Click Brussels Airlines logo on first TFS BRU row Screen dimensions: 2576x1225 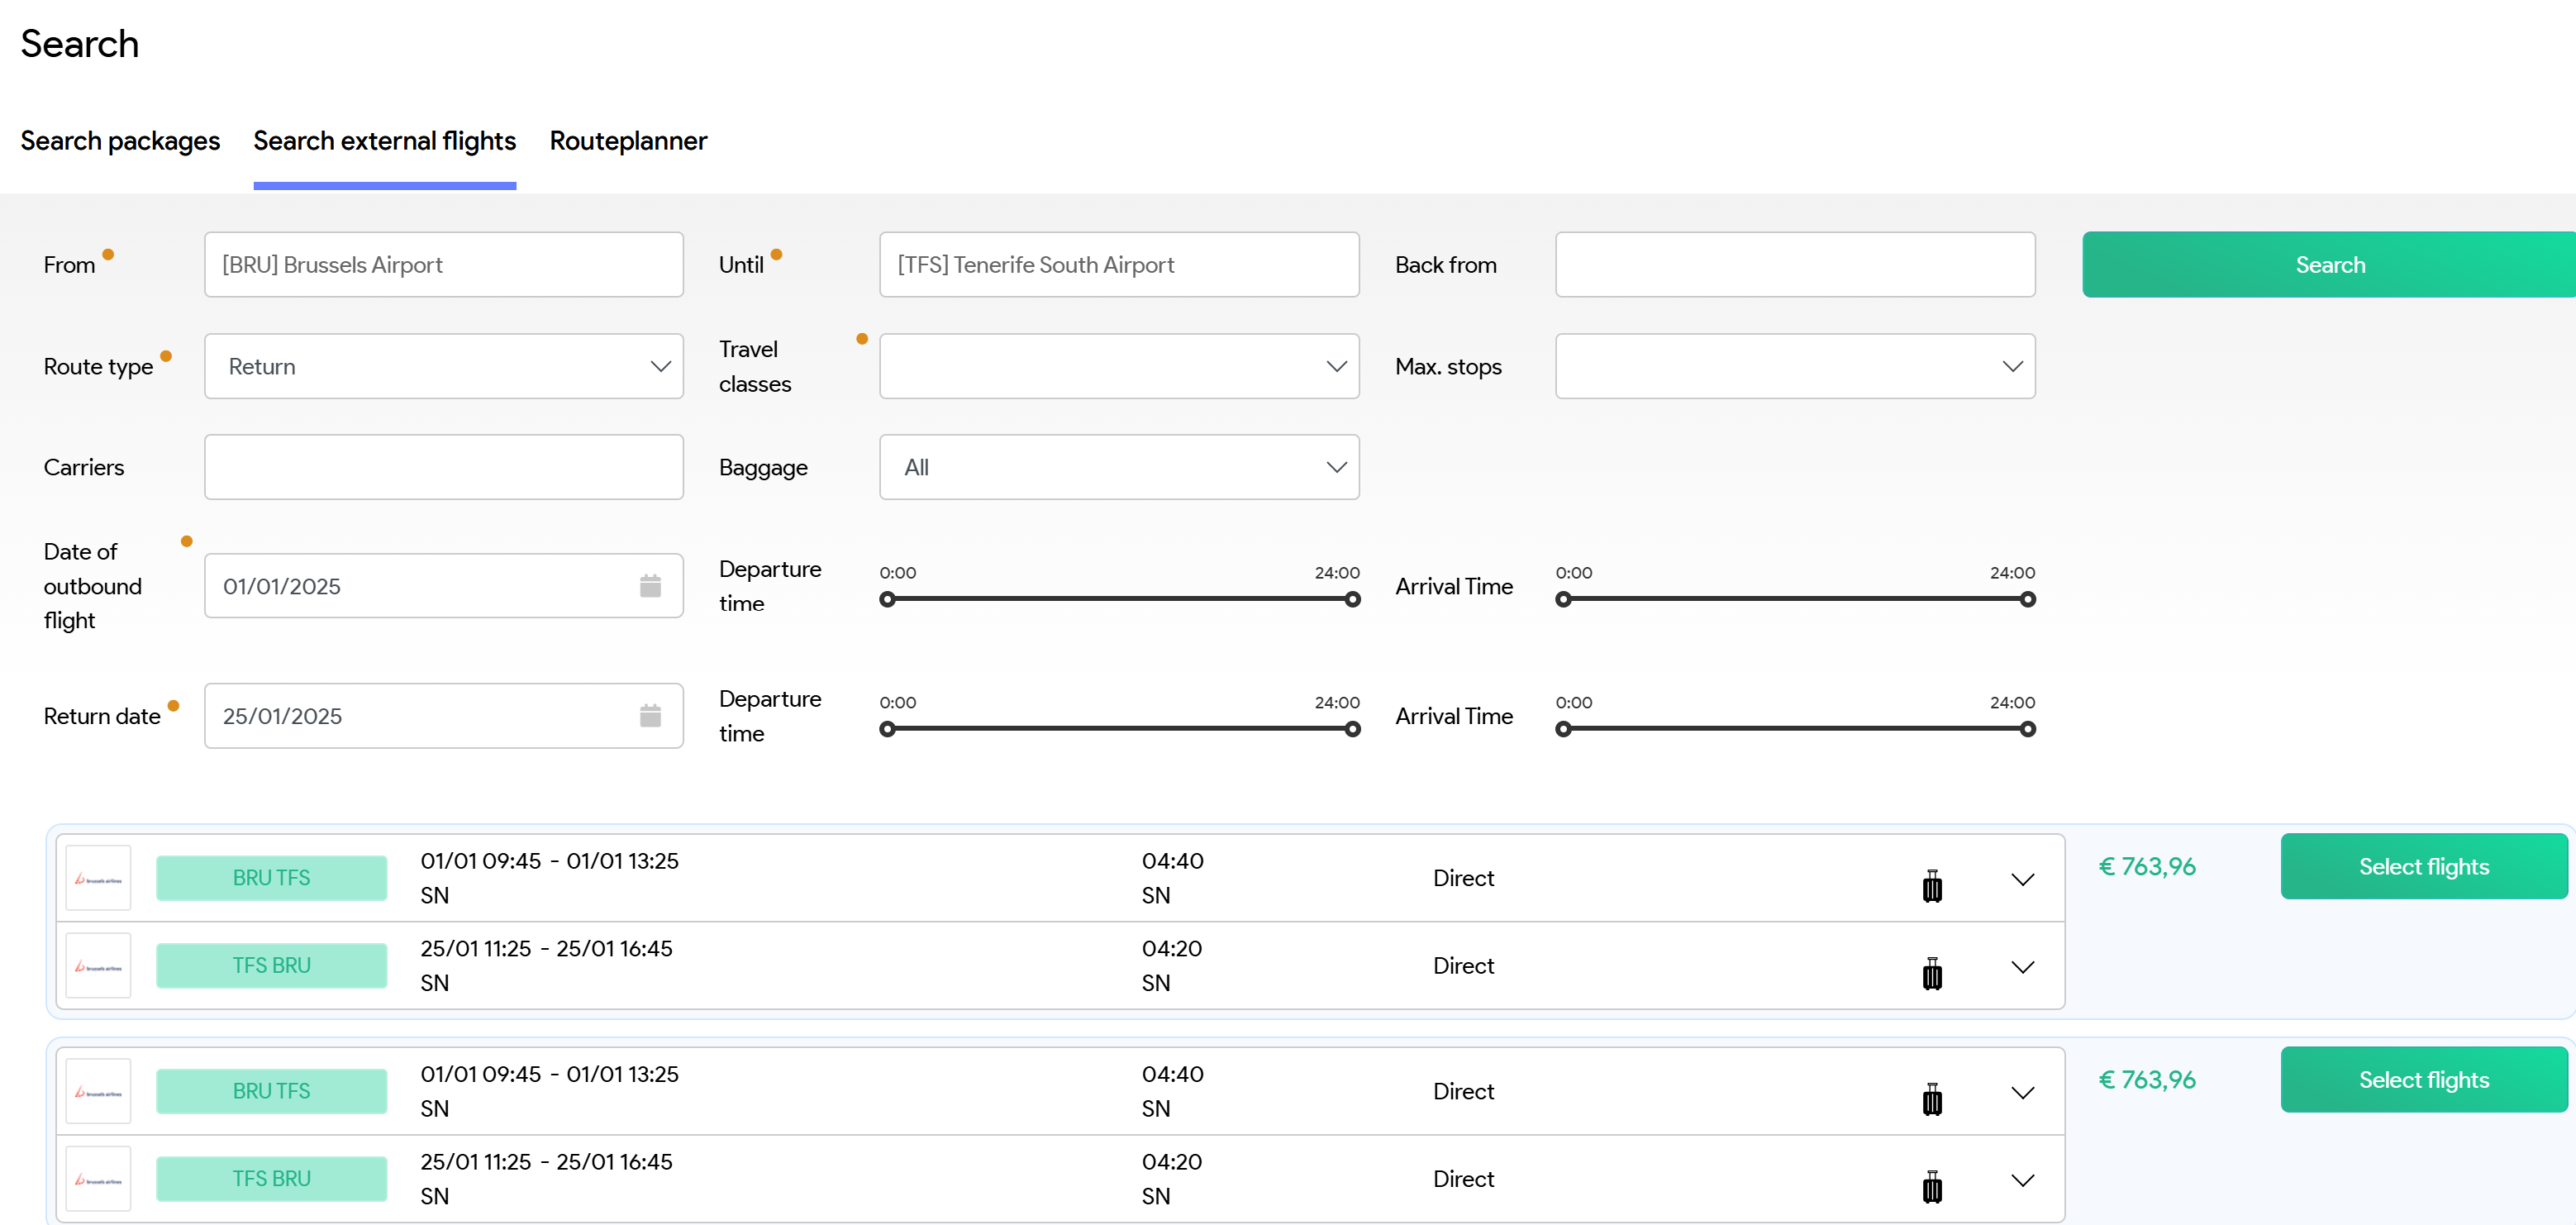(98, 966)
